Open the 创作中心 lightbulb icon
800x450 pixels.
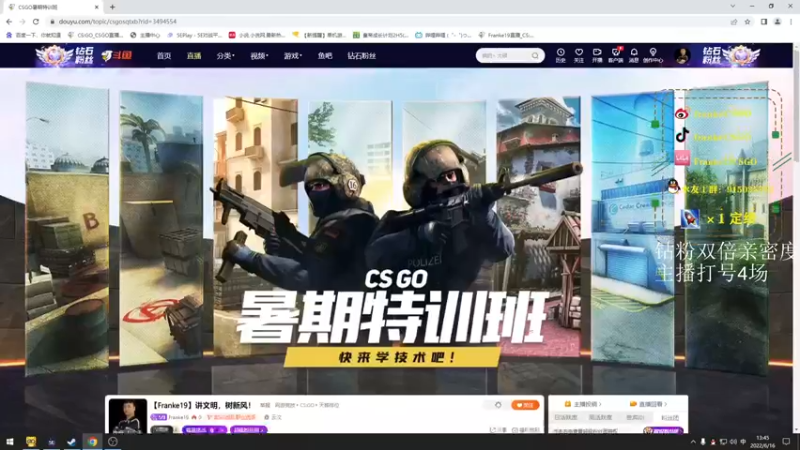pos(653,55)
